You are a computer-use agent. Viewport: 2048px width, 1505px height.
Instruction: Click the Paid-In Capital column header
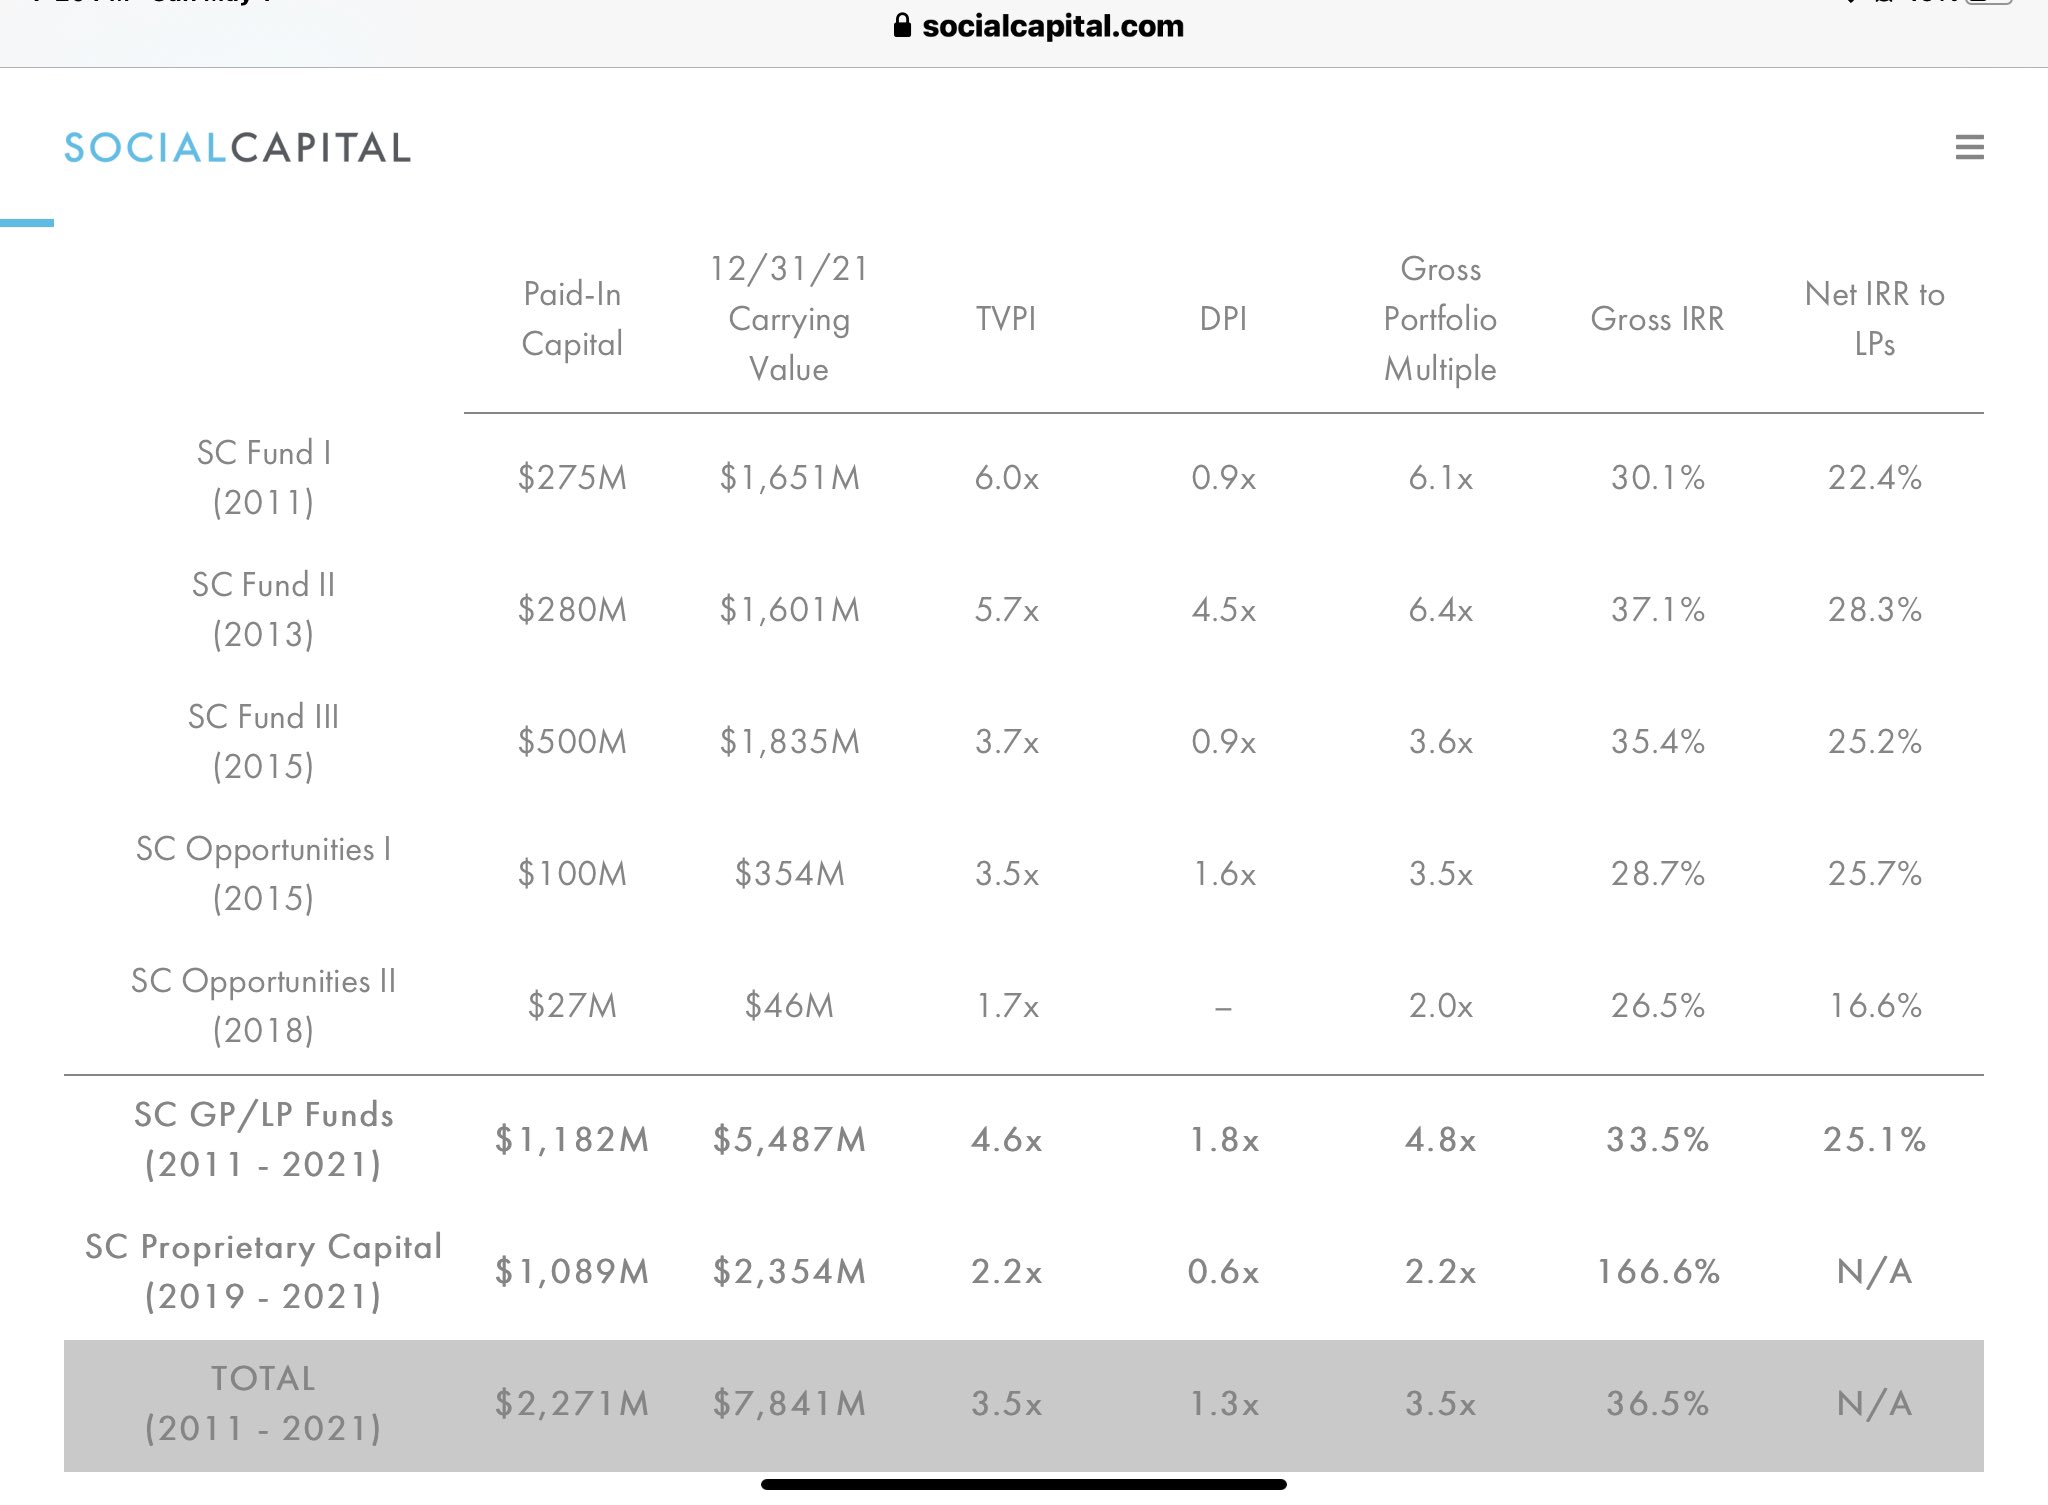click(x=572, y=319)
